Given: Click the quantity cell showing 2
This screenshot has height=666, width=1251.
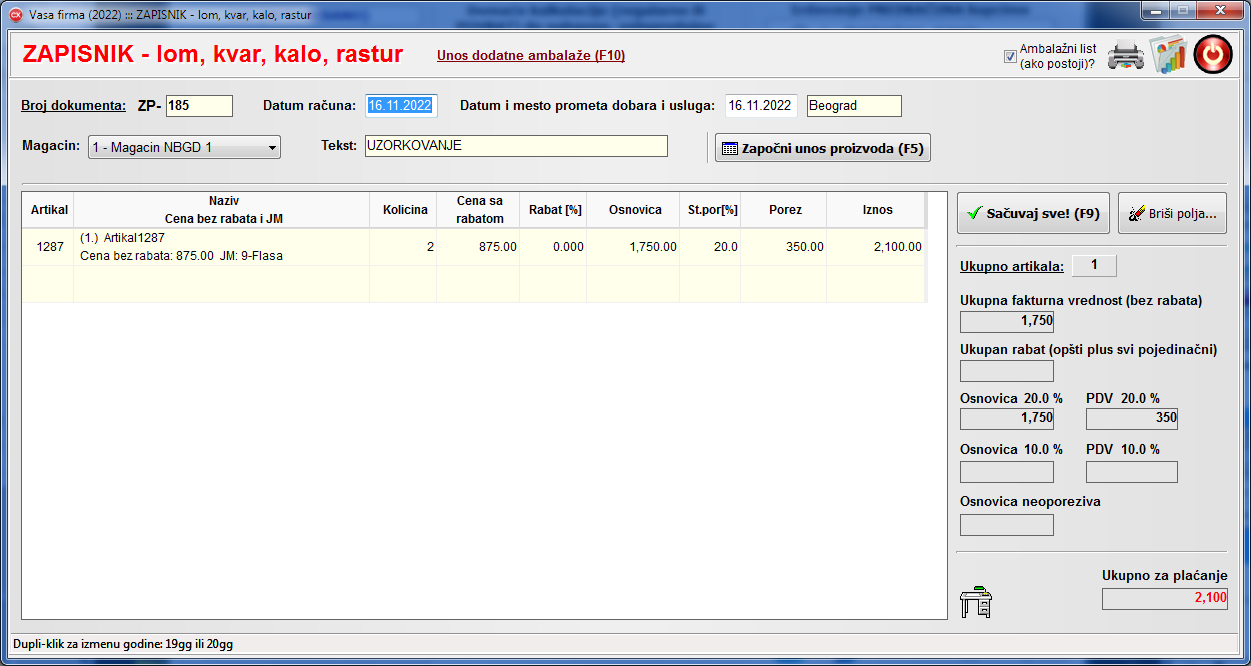Looking at the screenshot, I should pyautogui.click(x=404, y=247).
